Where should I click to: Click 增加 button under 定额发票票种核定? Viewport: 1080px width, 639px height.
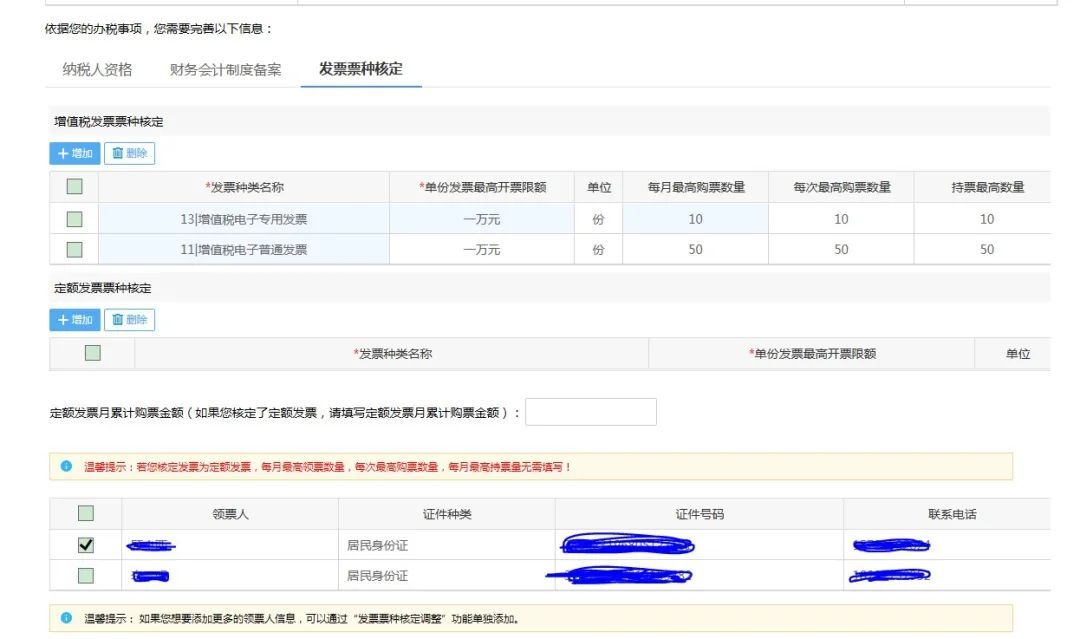(74, 320)
